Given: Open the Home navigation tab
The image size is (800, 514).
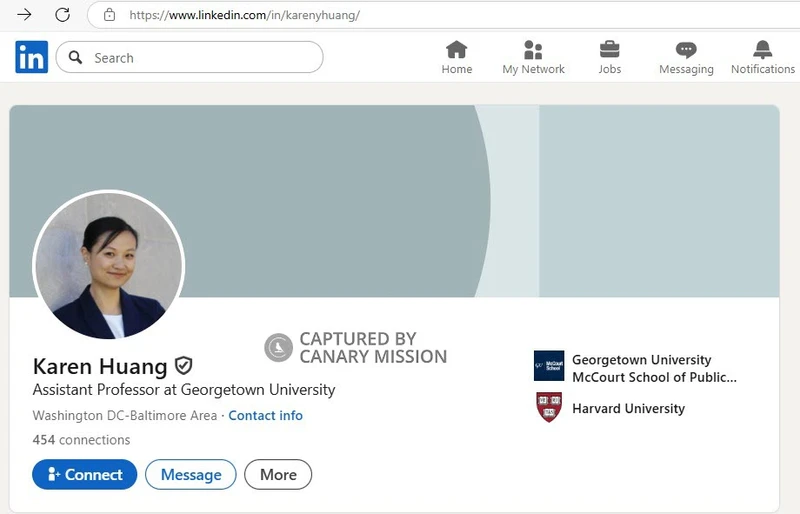Looking at the screenshot, I should coord(457,57).
